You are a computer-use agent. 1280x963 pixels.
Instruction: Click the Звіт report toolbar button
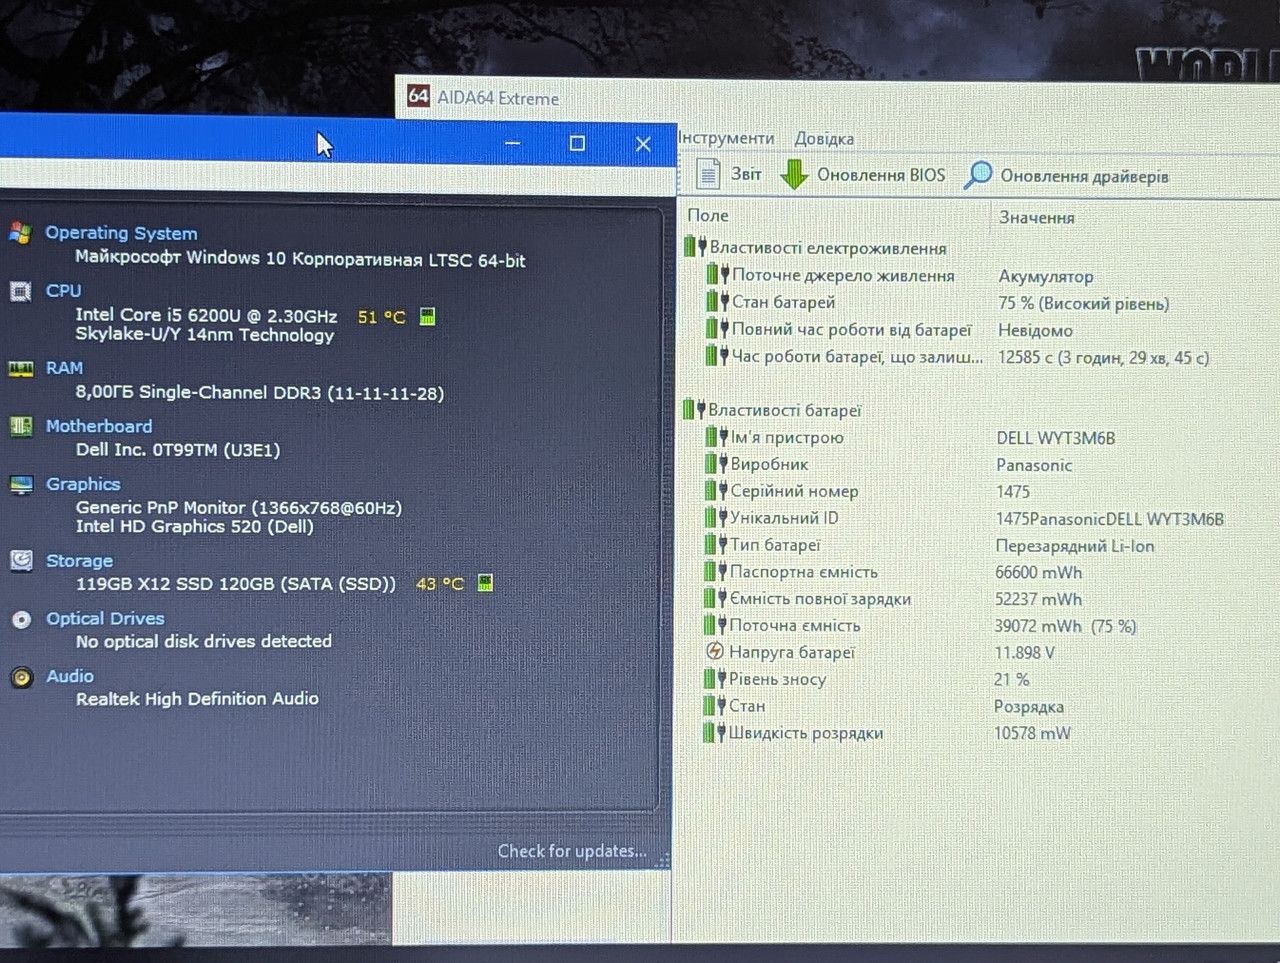point(729,174)
